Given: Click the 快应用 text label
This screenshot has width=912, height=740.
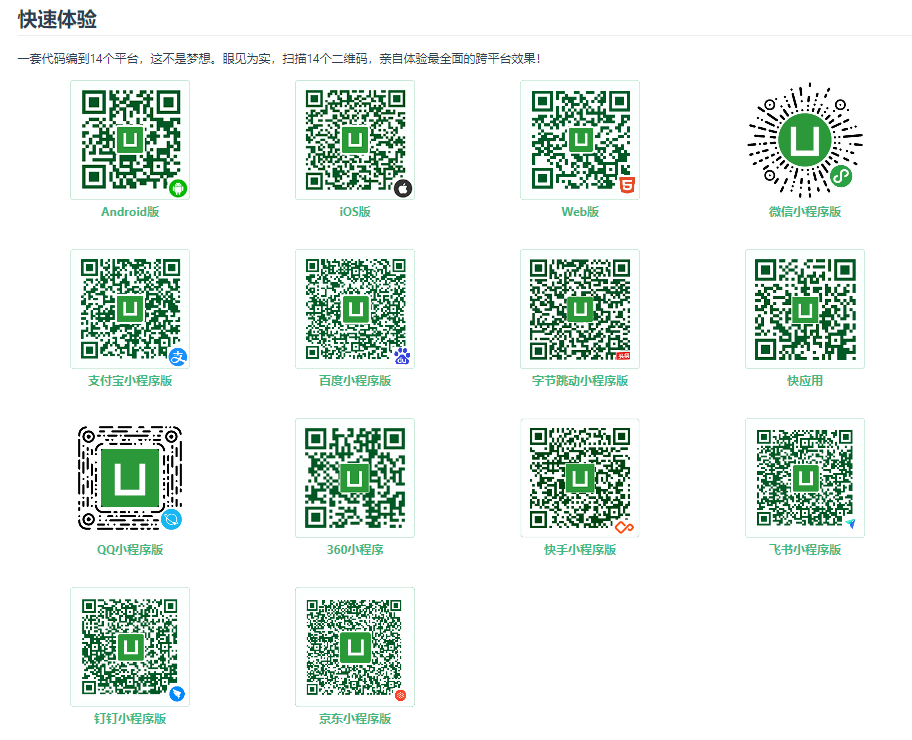Looking at the screenshot, I should [805, 380].
